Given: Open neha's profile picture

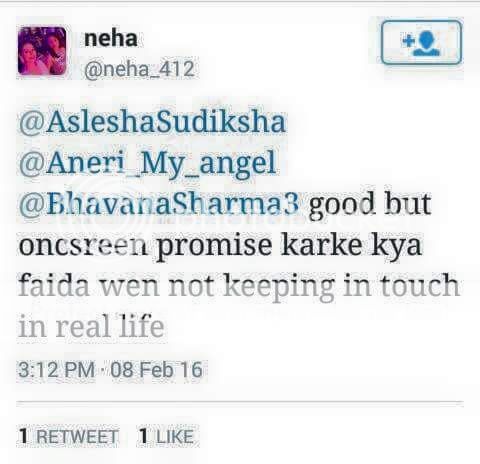Looking at the screenshot, I should tap(42, 51).
